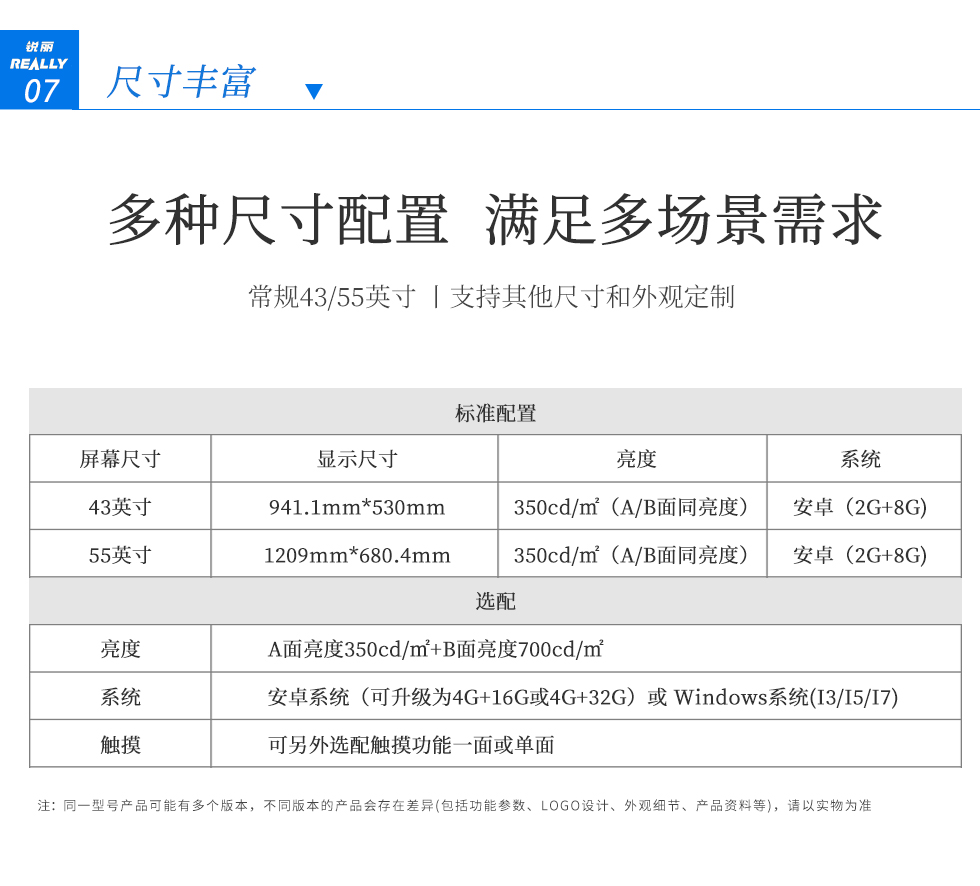Screen dimensions: 980x886
Task: Click the 350cd/㎡ brightness cell in the 43英寸 row
Action: (x=632, y=506)
